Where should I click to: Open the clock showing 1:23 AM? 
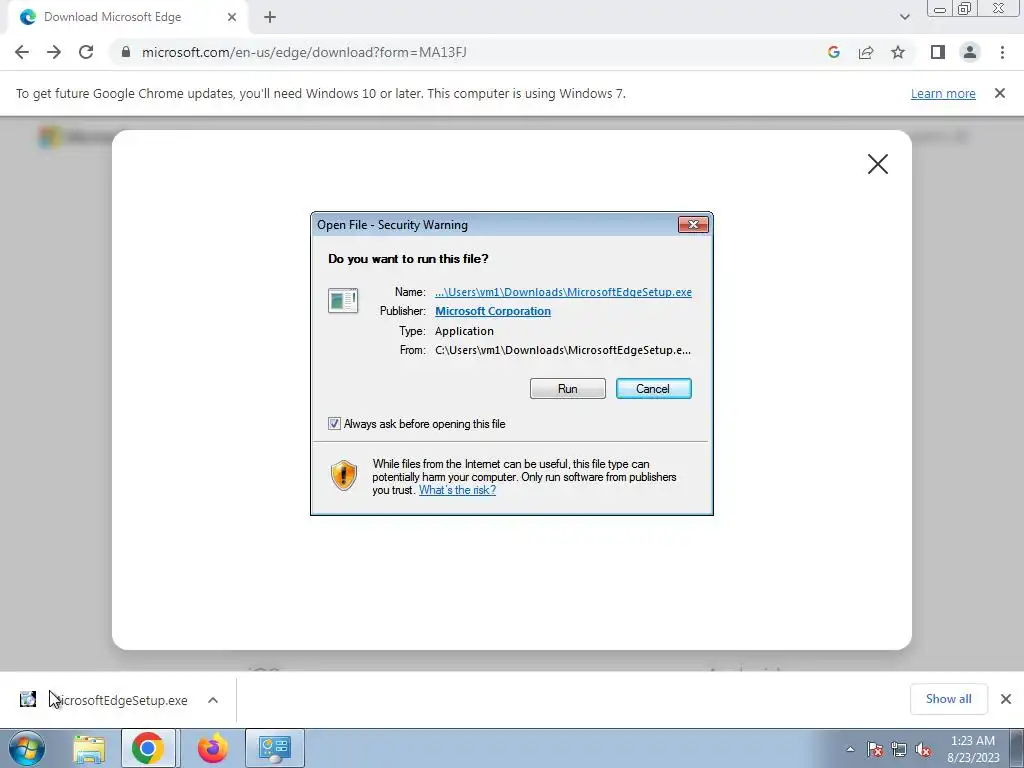click(x=973, y=749)
